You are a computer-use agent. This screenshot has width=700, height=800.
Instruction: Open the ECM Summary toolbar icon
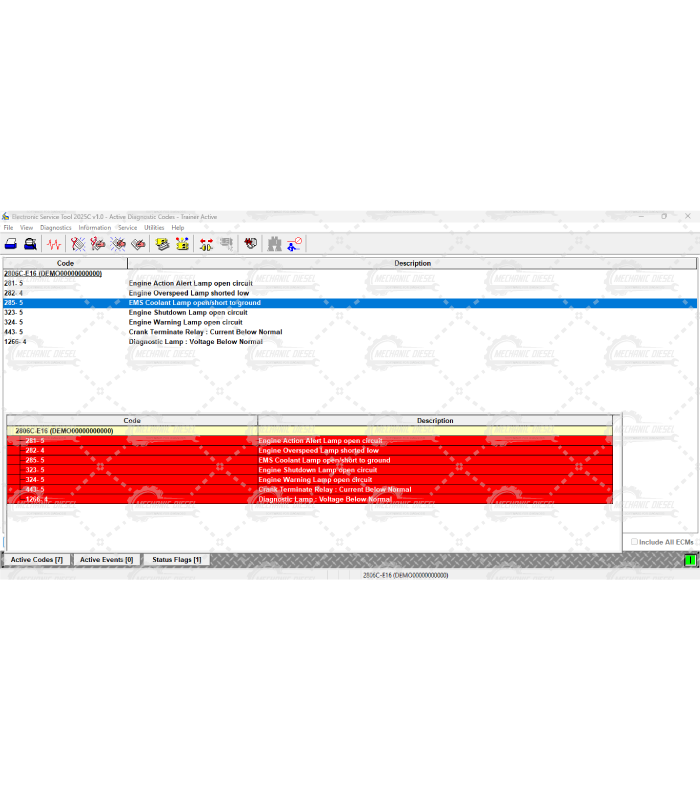(161, 244)
